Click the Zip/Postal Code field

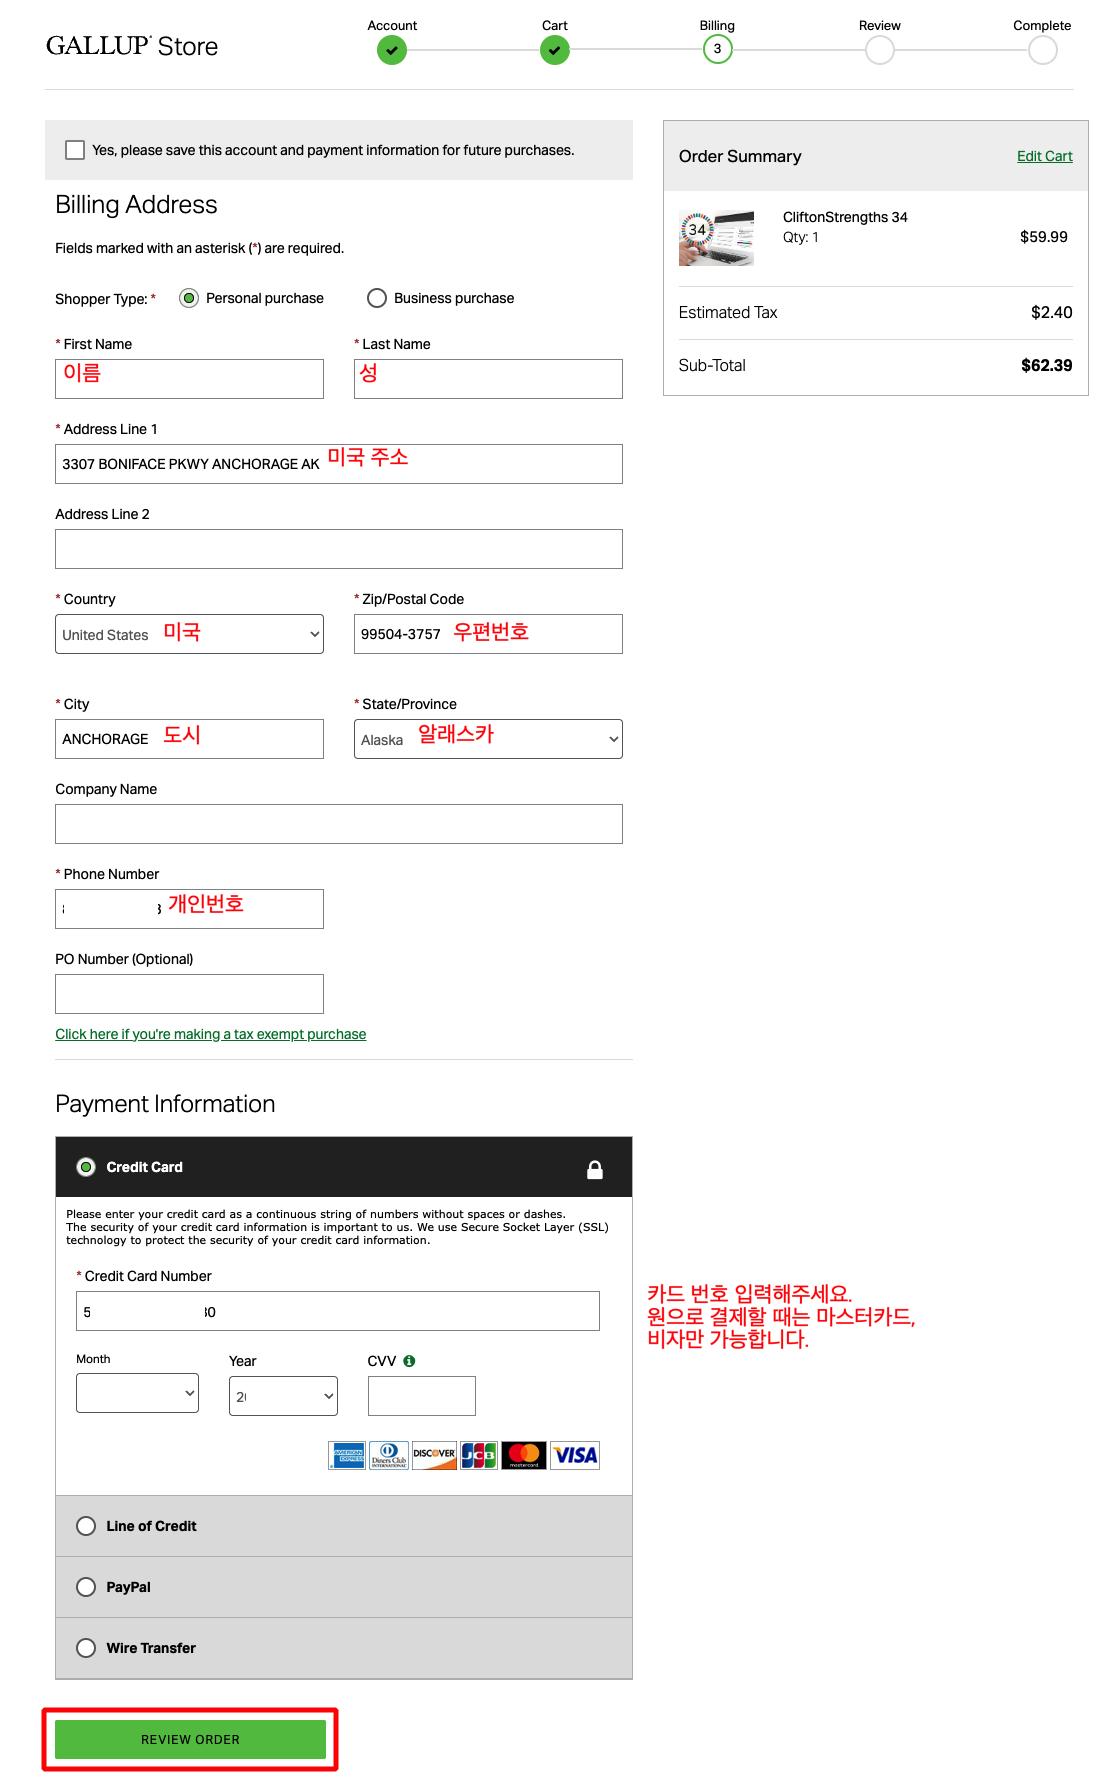[488, 634]
